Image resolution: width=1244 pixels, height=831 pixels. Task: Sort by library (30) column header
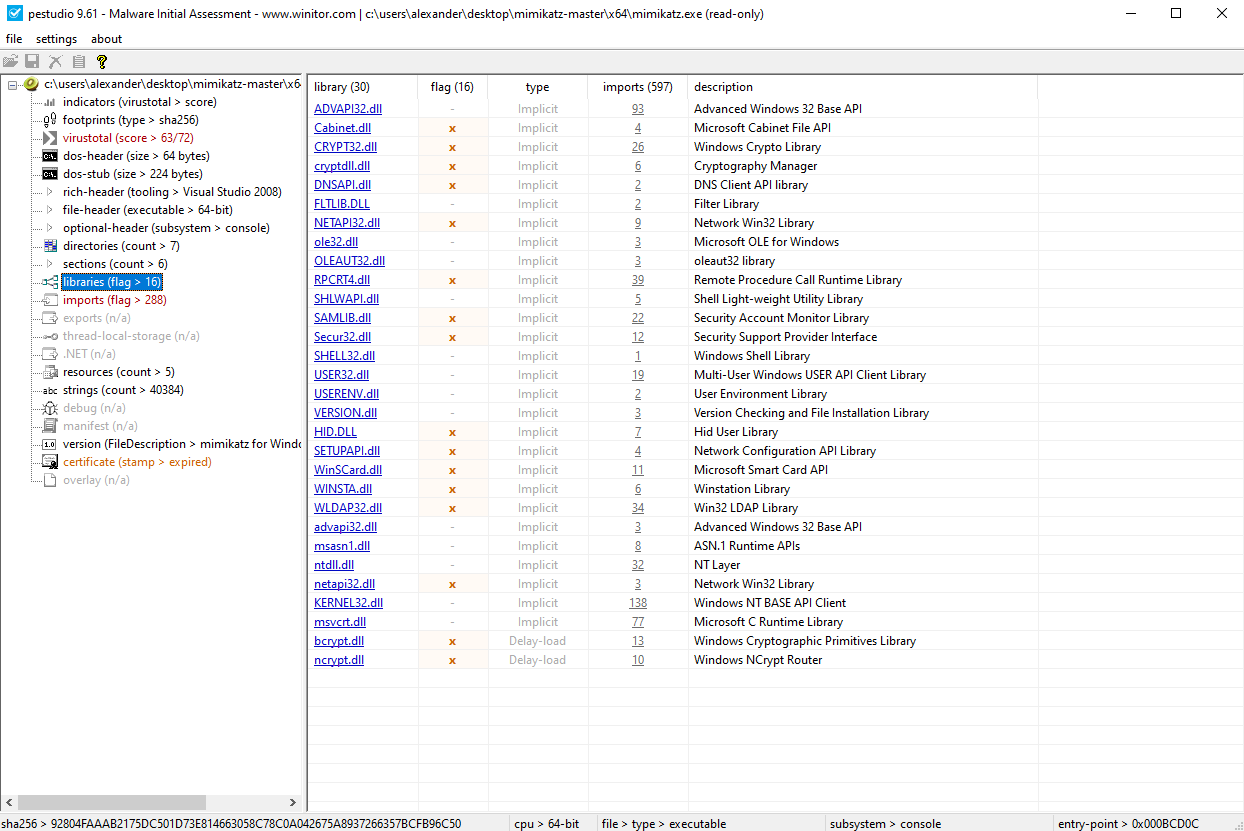click(x=362, y=87)
